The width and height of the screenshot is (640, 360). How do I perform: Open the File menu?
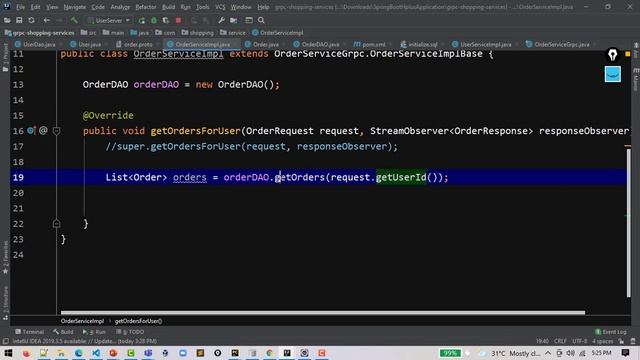coord(20,7)
